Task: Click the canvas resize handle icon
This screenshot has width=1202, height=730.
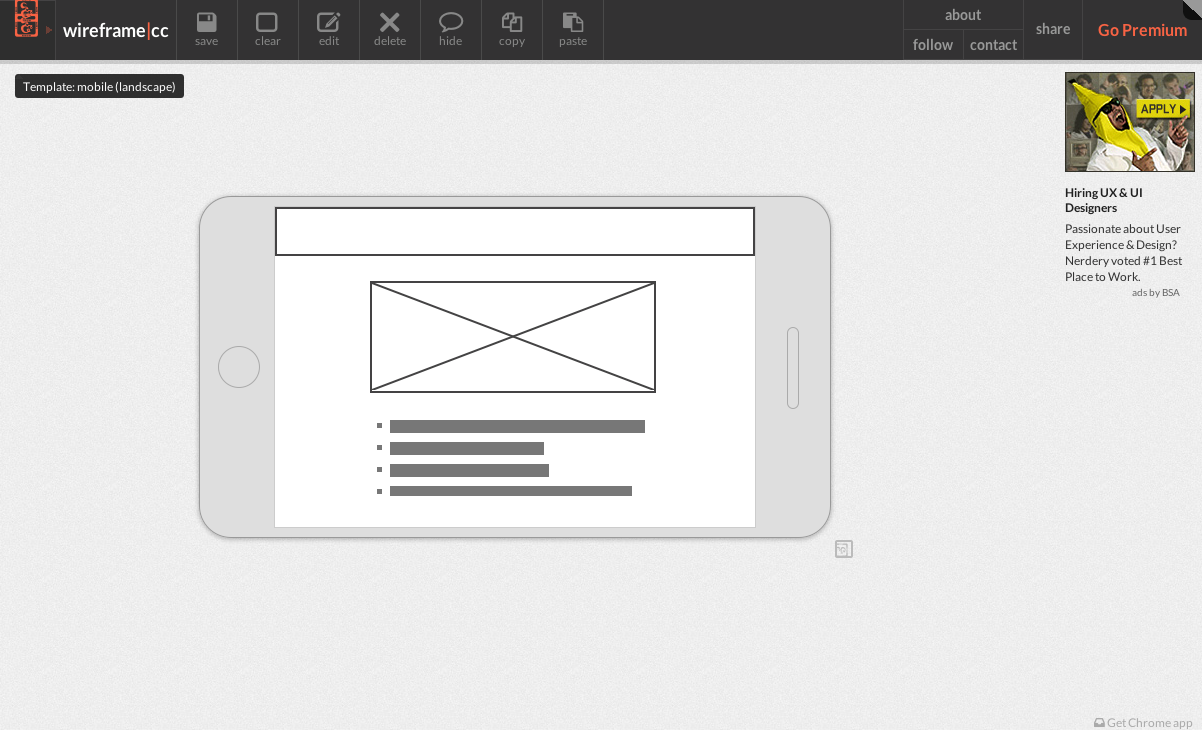Action: pos(844,549)
